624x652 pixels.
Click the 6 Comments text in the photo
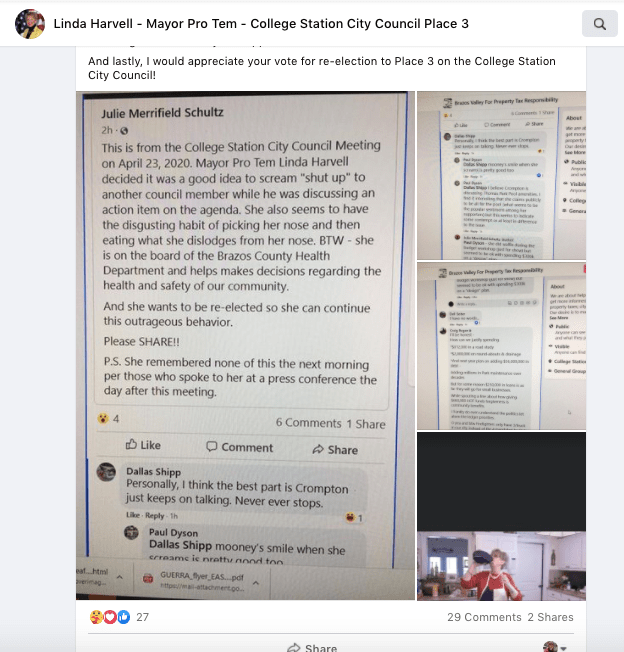[x=308, y=423]
